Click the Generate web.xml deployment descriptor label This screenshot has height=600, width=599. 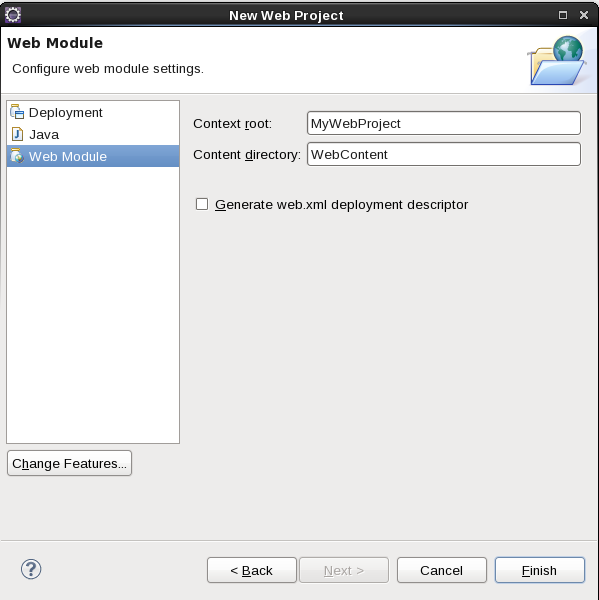[341, 205]
